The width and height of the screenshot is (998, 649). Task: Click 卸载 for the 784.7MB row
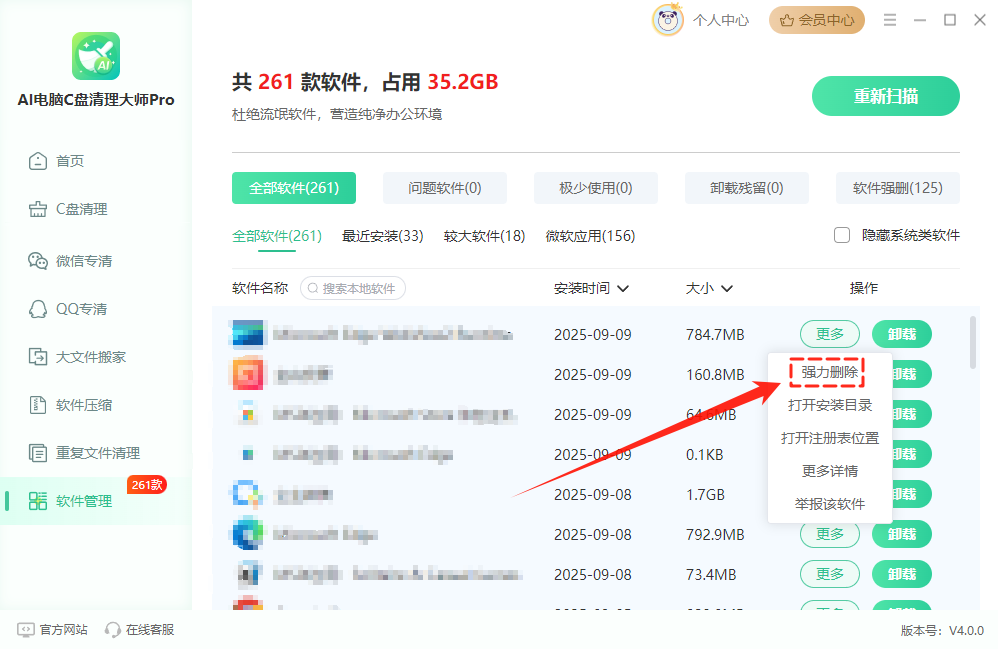tap(902, 334)
